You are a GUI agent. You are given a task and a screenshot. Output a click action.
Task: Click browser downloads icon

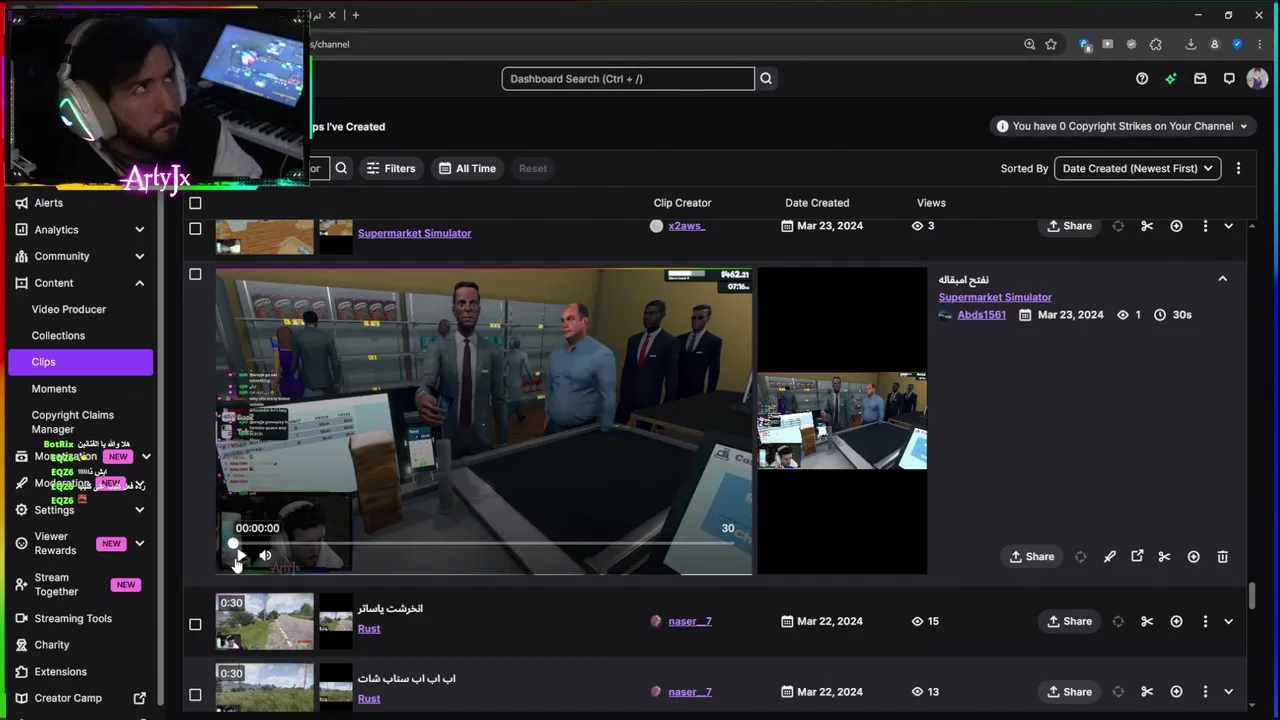tap(1190, 44)
